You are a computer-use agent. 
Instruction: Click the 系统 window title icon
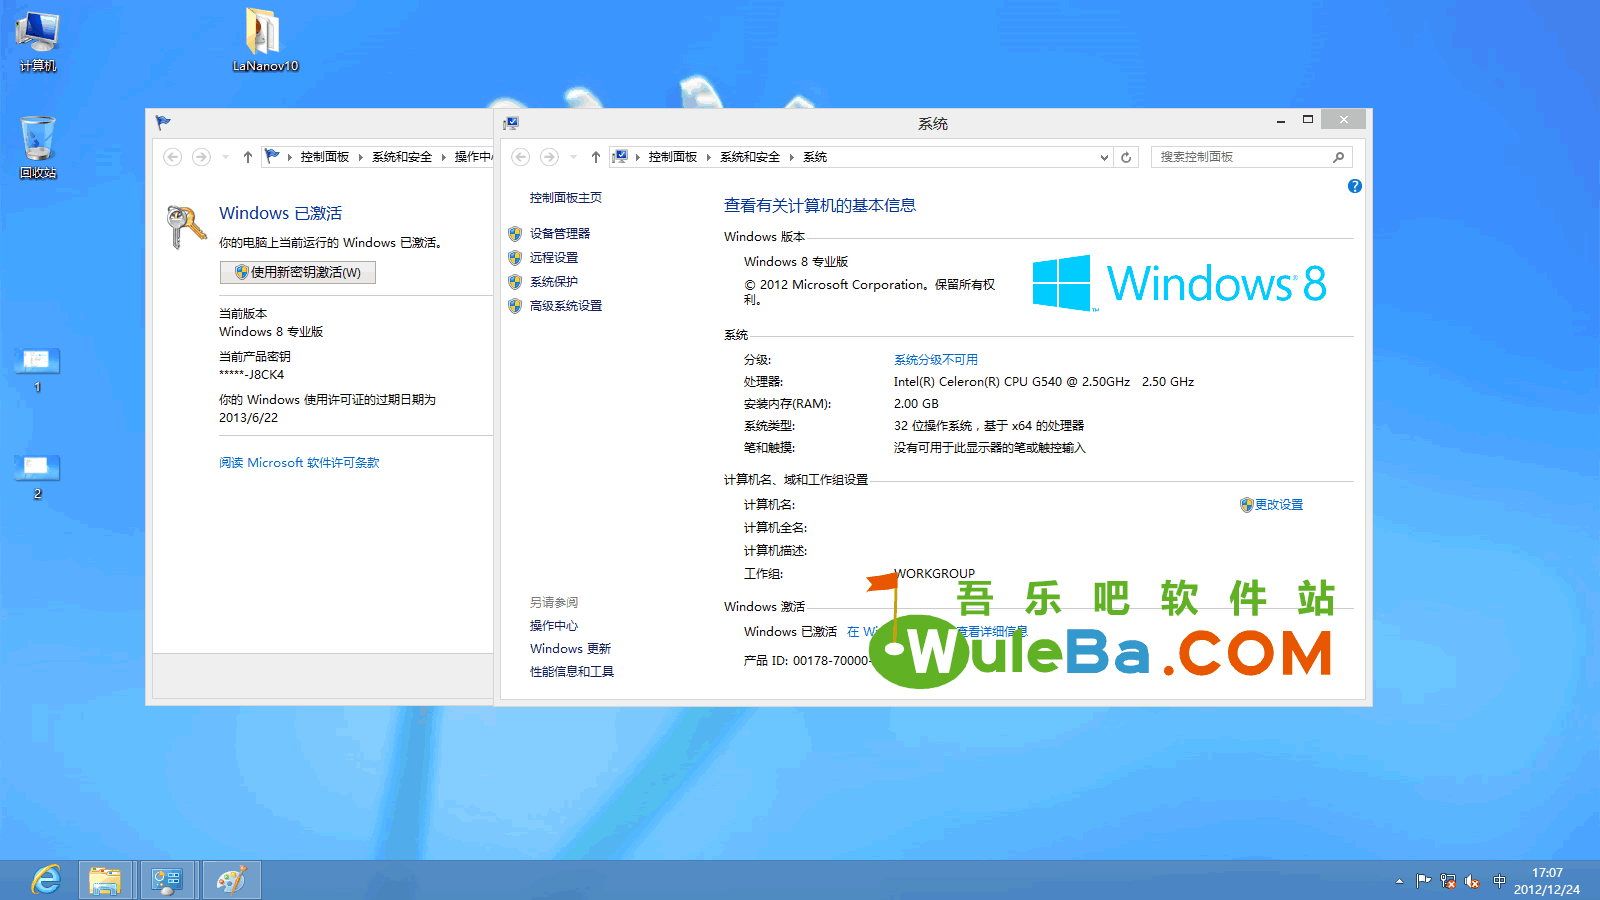point(511,123)
